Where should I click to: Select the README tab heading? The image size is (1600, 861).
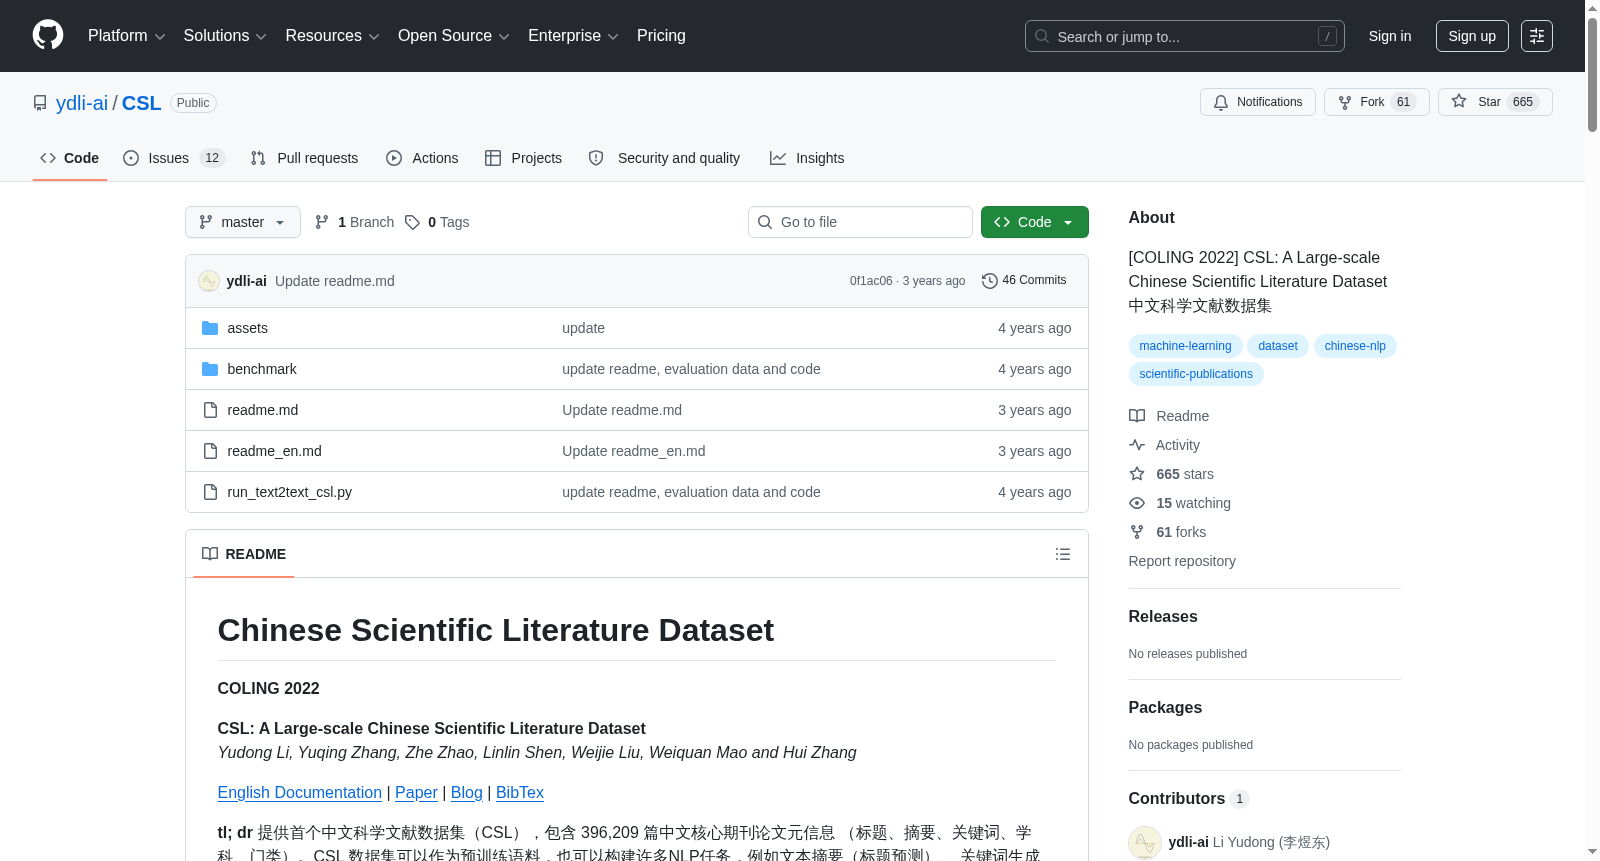[x=244, y=554]
